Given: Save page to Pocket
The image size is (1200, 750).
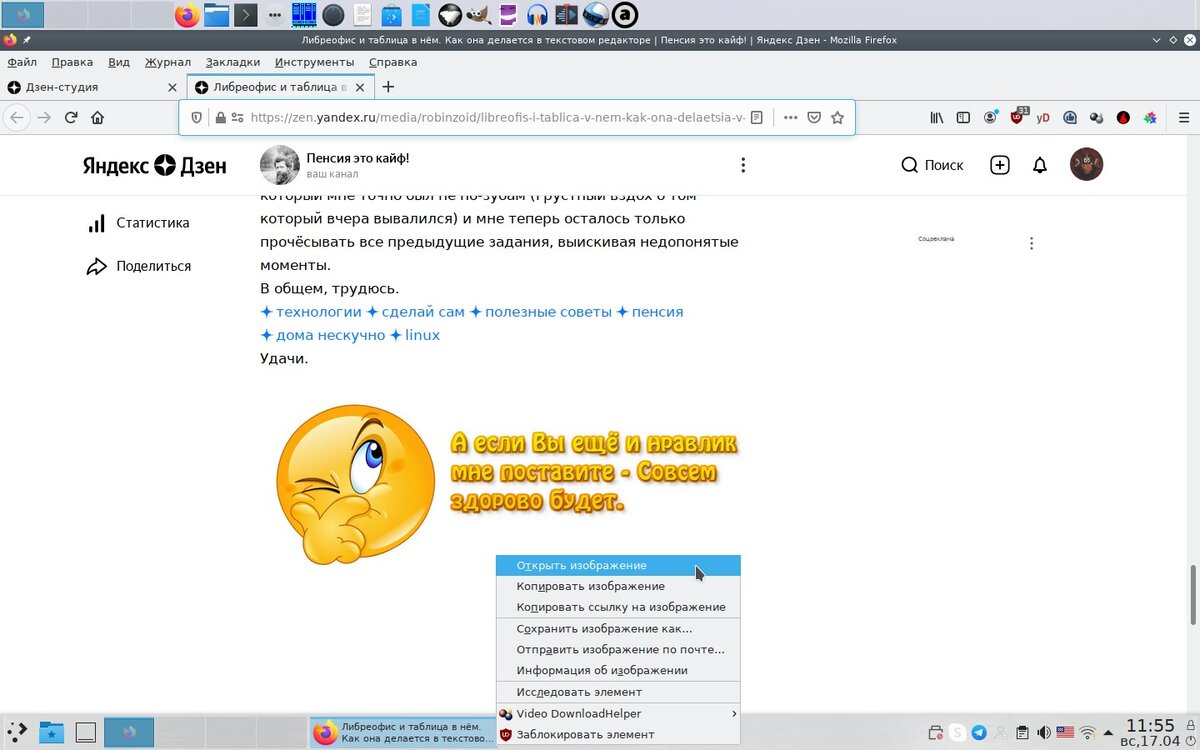Looking at the screenshot, I should pos(814,117).
